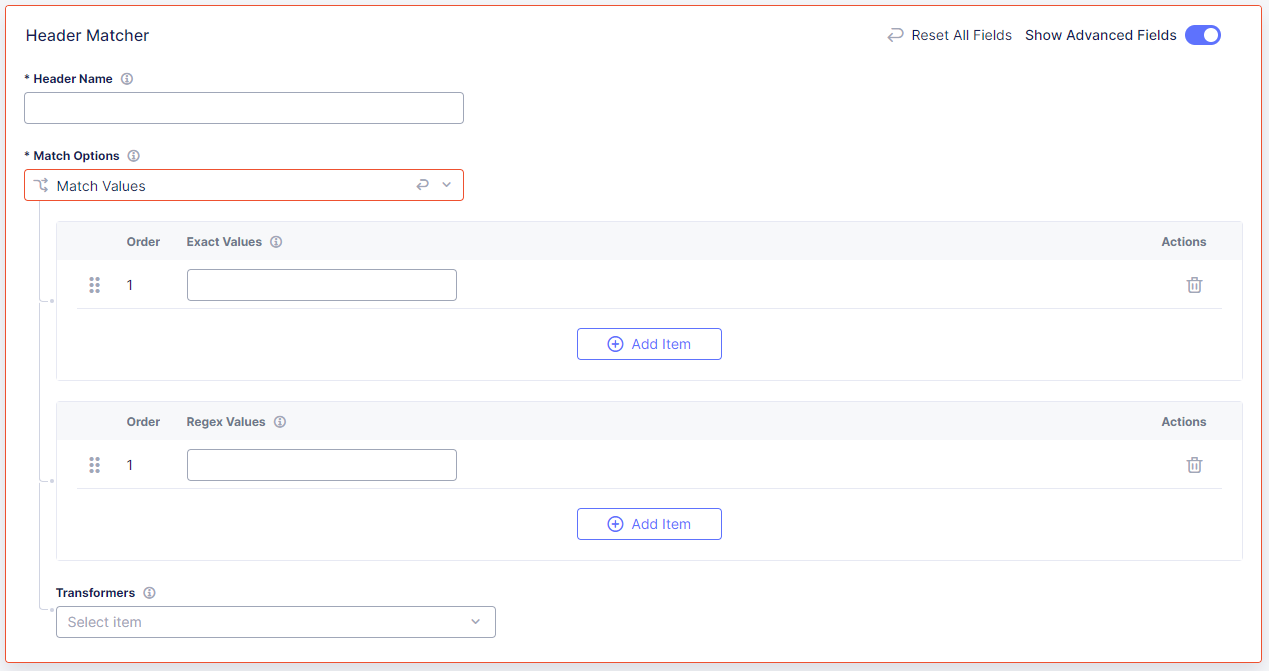
Task: Open the Transformers info tooltip
Action: (x=149, y=592)
